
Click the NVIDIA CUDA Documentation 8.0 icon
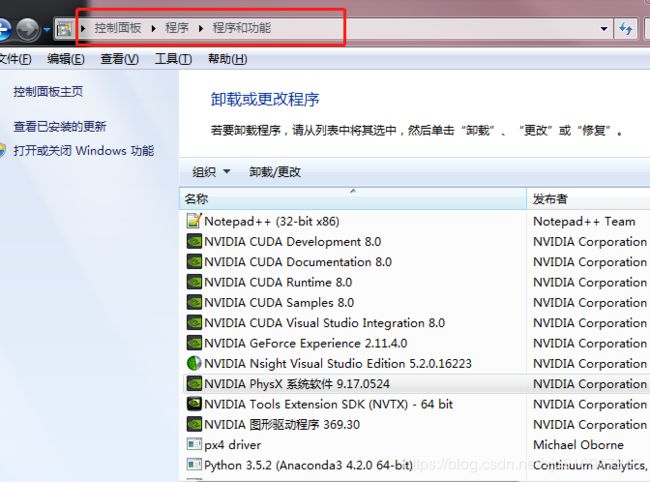tap(194, 262)
